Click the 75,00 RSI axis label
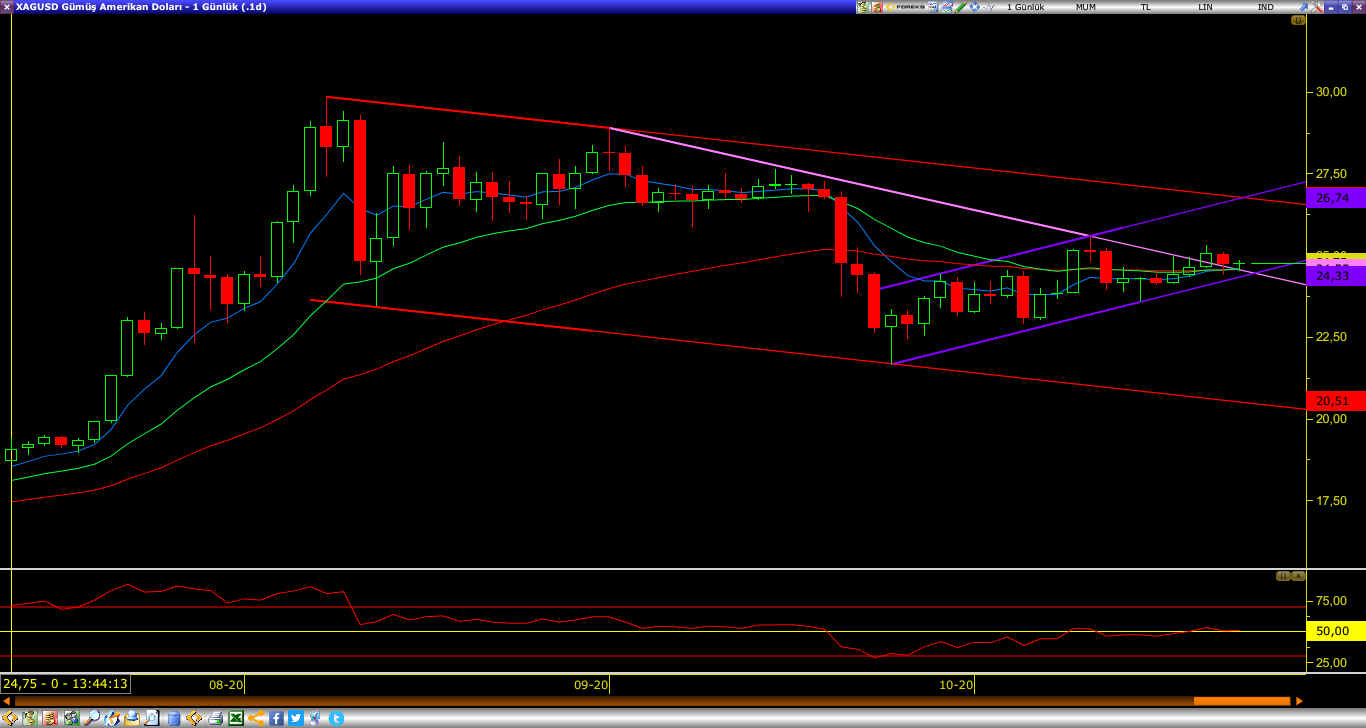1366x728 pixels. pos(1331,600)
